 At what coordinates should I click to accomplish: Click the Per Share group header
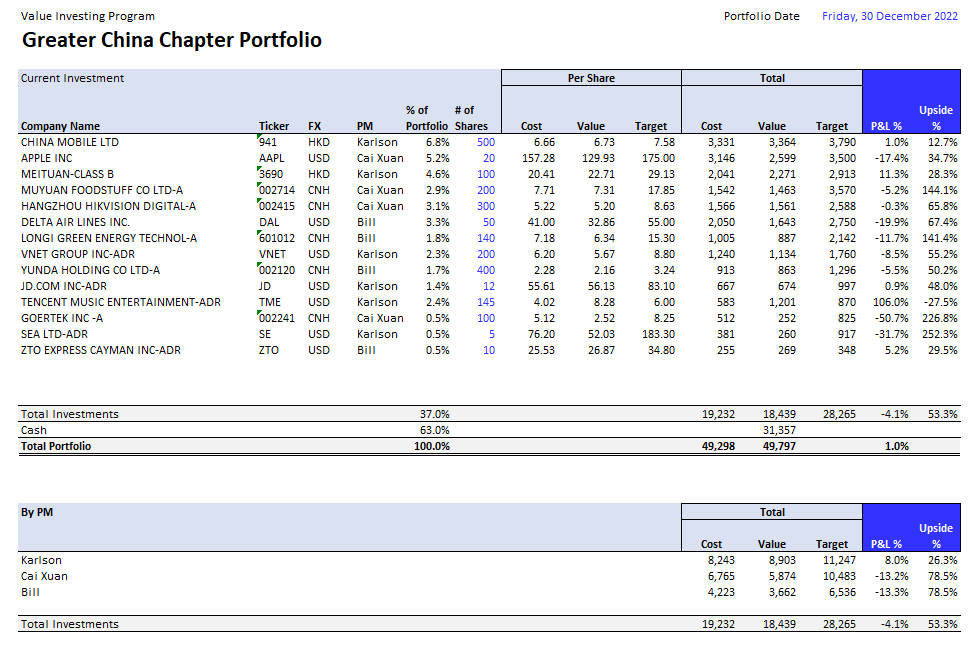point(591,78)
